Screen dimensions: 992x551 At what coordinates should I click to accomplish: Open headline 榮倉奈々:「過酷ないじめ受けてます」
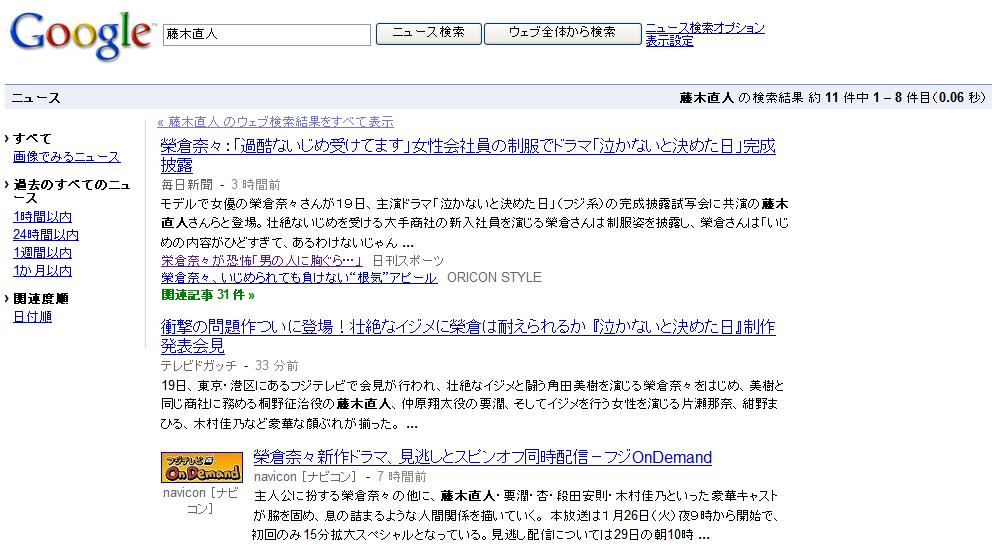pos(468,155)
